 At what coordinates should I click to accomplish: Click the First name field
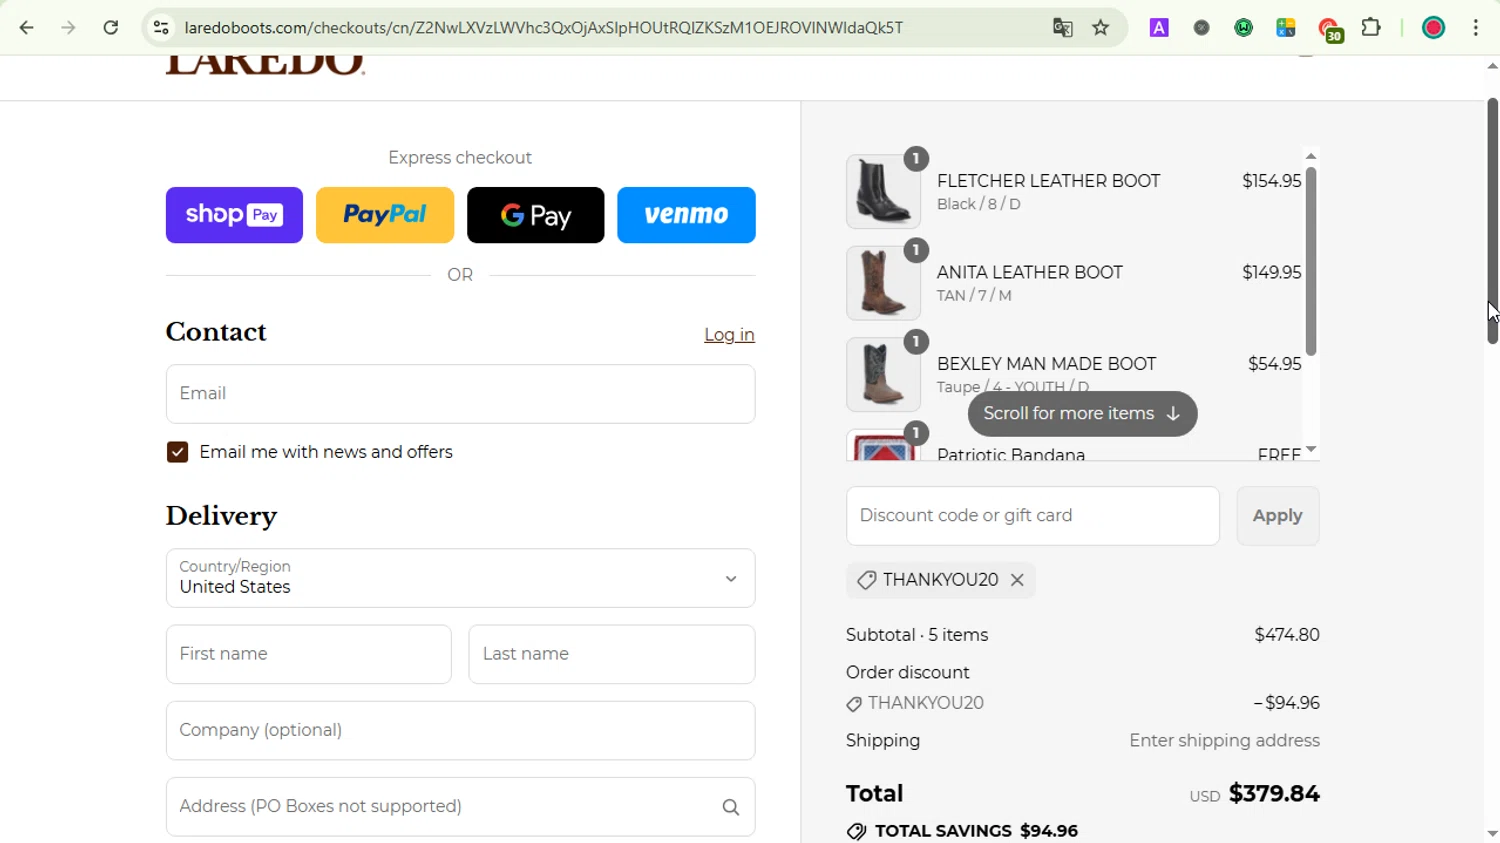point(309,654)
